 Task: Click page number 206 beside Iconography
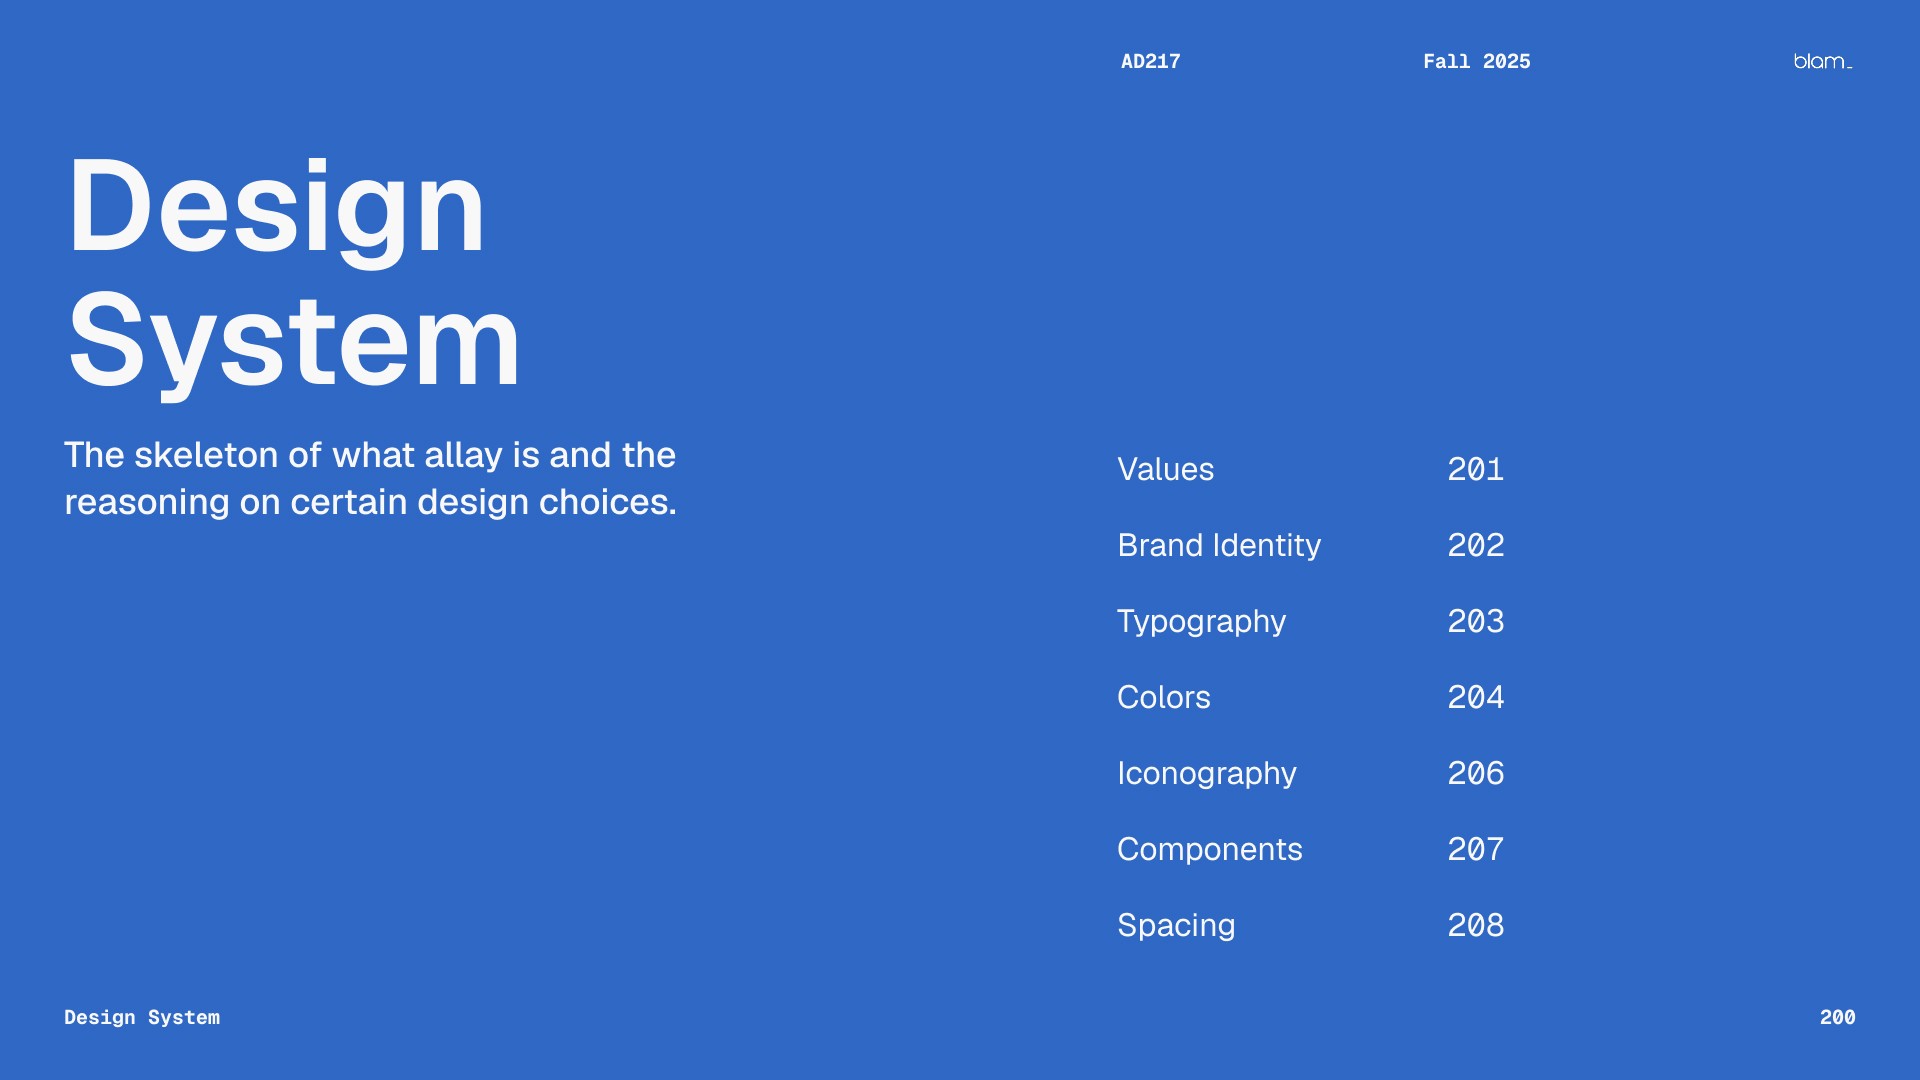coord(1475,773)
